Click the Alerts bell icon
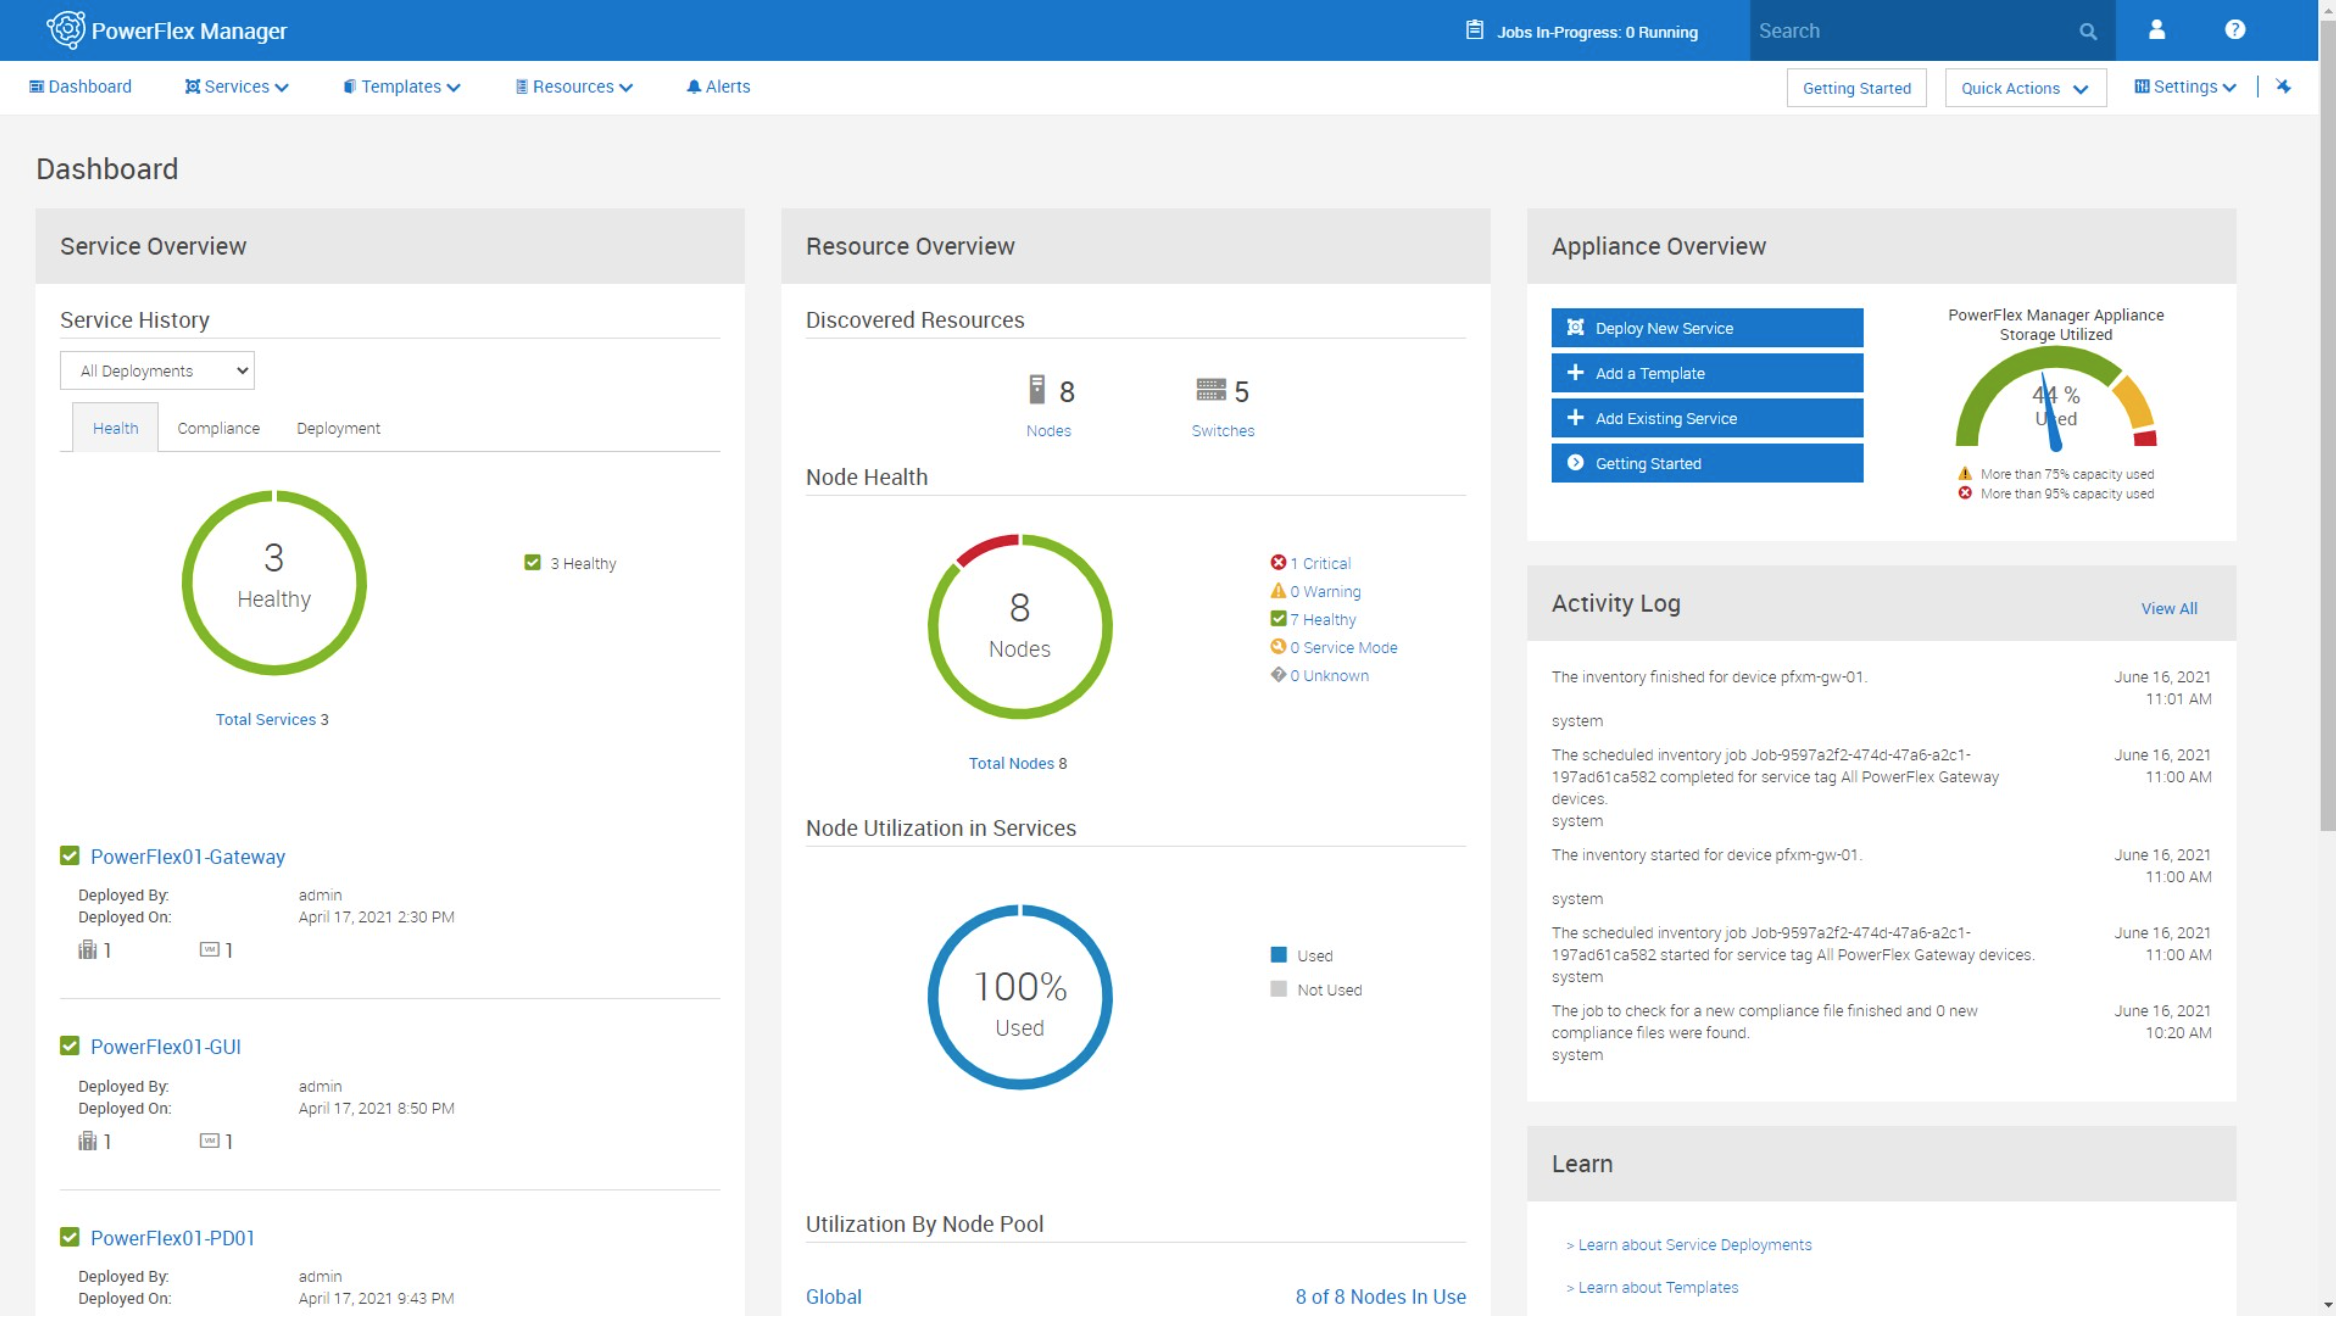Image resolution: width=2336 pixels, height=1317 pixels. click(693, 87)
